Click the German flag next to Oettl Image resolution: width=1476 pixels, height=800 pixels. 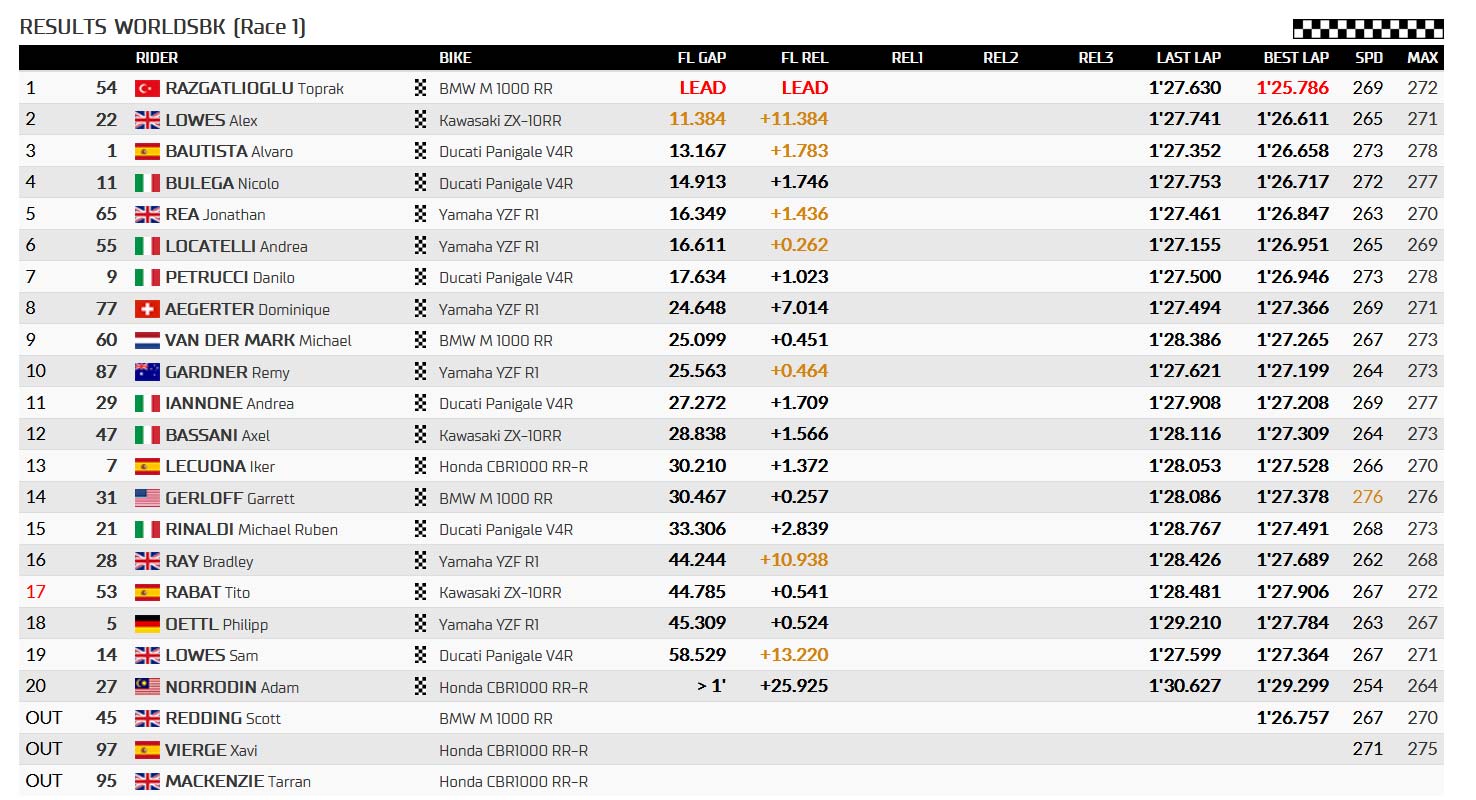[x=147, y=624]
